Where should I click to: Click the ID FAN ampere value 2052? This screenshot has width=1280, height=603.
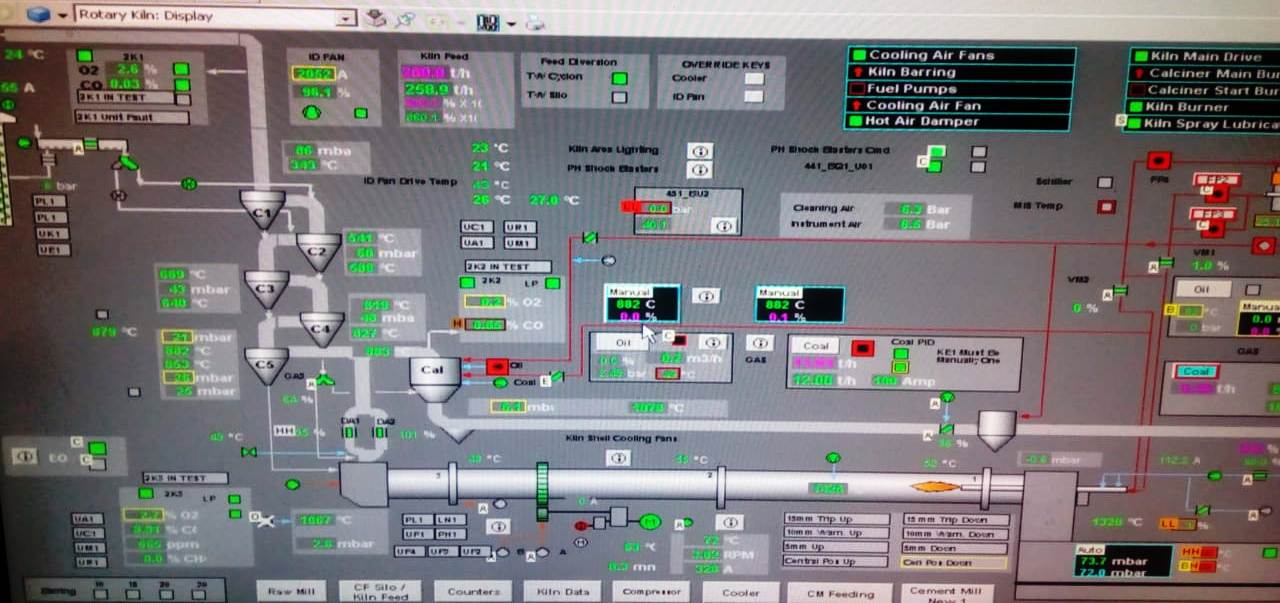pyautogui.click(x=313, y=73)
